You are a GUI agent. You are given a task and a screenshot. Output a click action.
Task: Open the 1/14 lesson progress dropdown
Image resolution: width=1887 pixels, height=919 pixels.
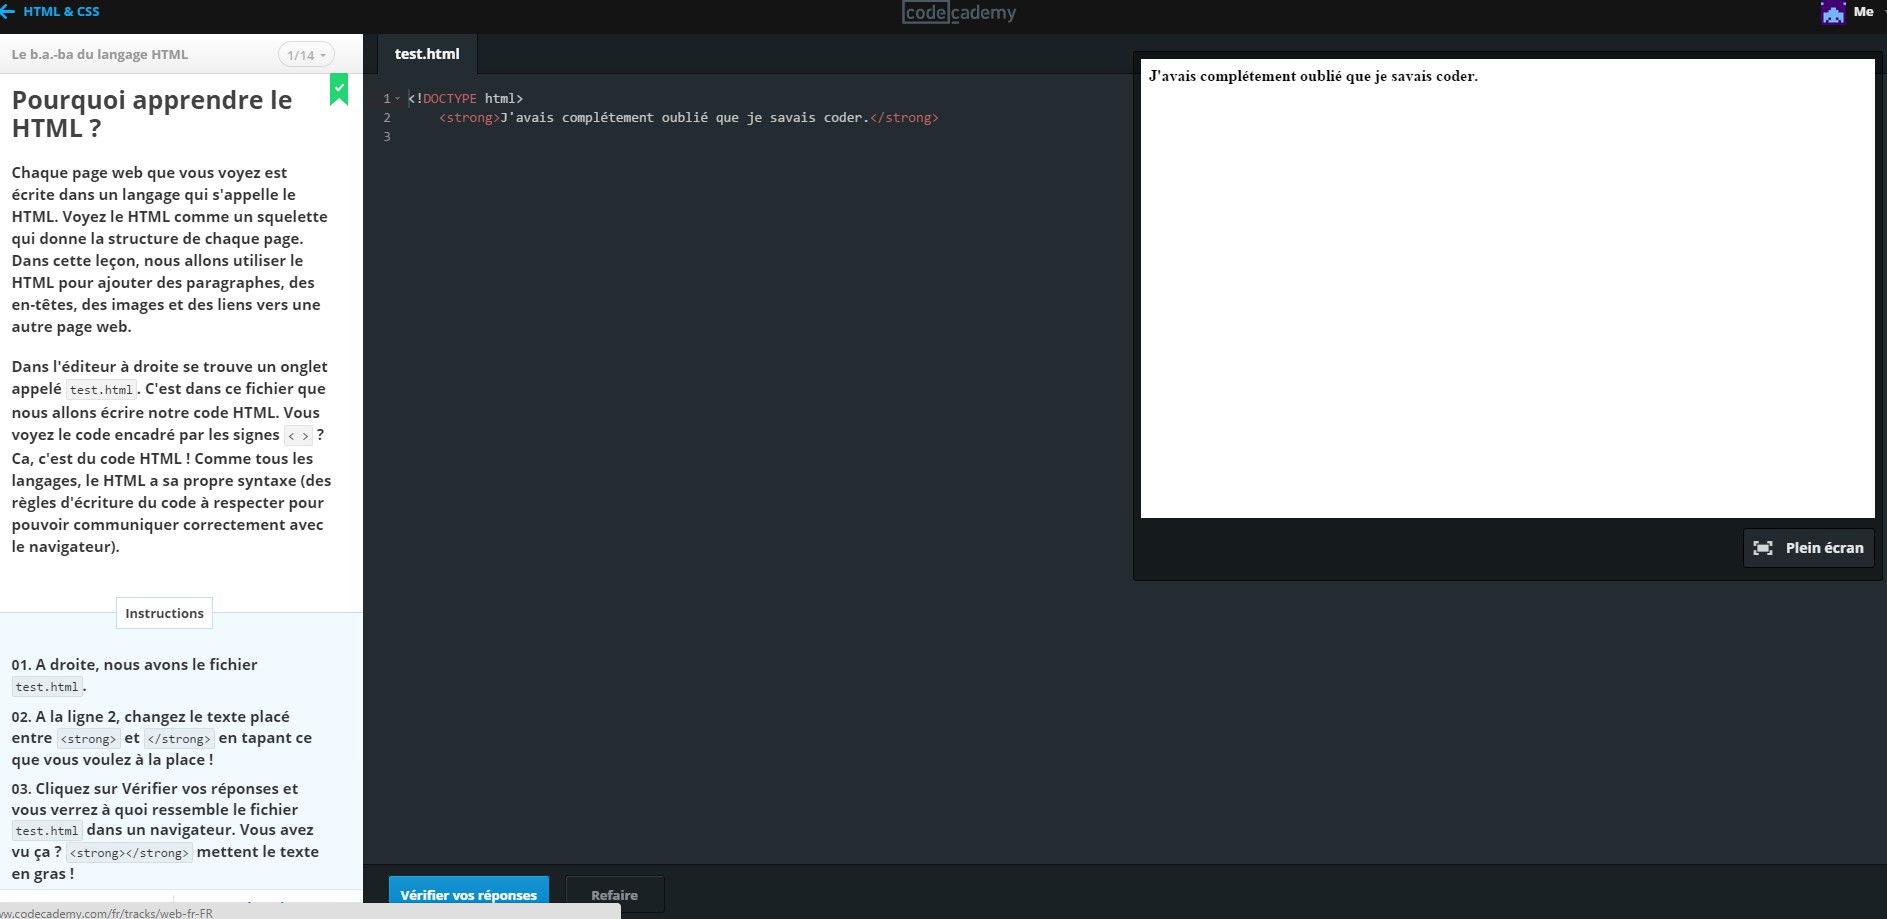pos(306,55)
